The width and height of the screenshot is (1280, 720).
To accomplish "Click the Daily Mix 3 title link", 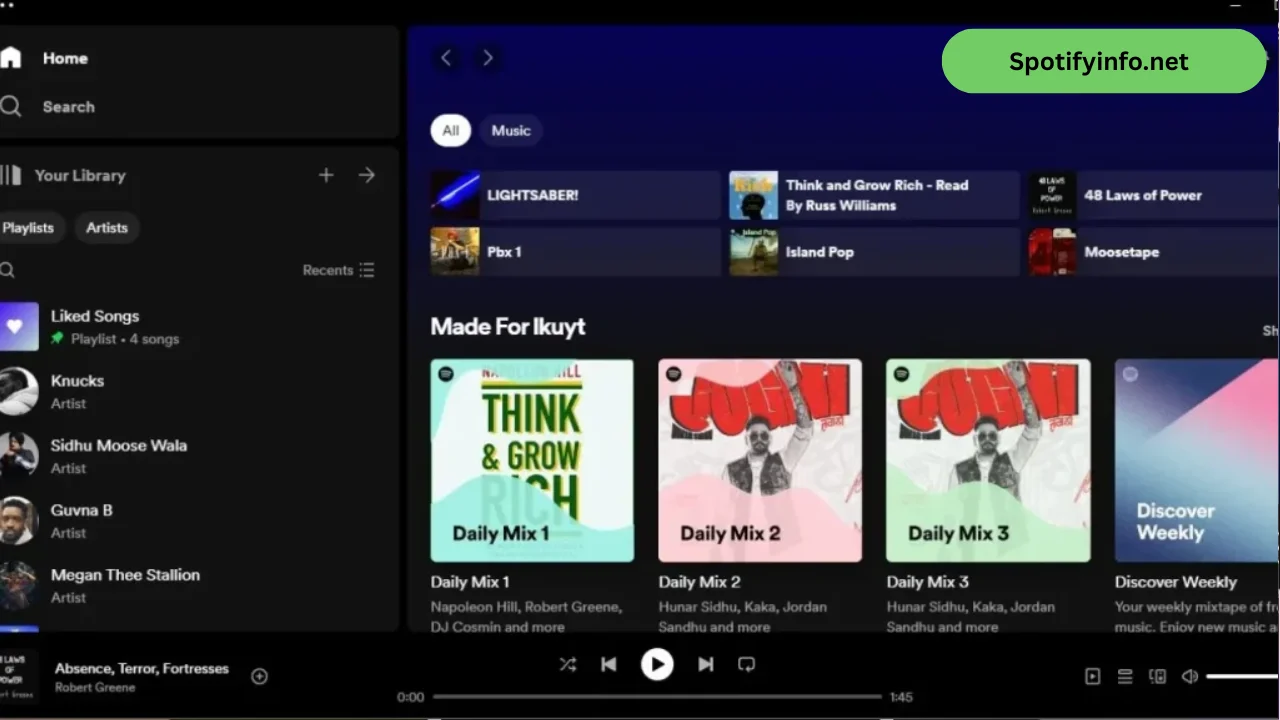I will tap(927, 582).
